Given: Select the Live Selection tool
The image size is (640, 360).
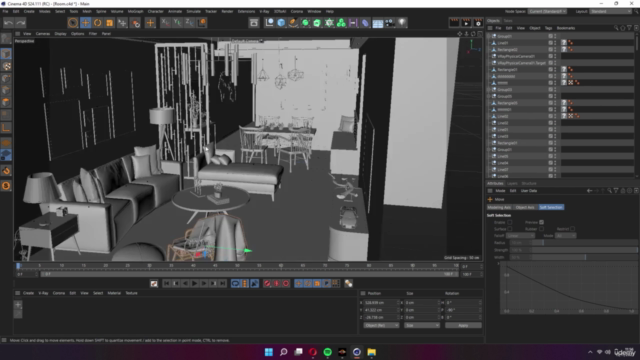Looking at the screenshot, I should coord(73,23).
